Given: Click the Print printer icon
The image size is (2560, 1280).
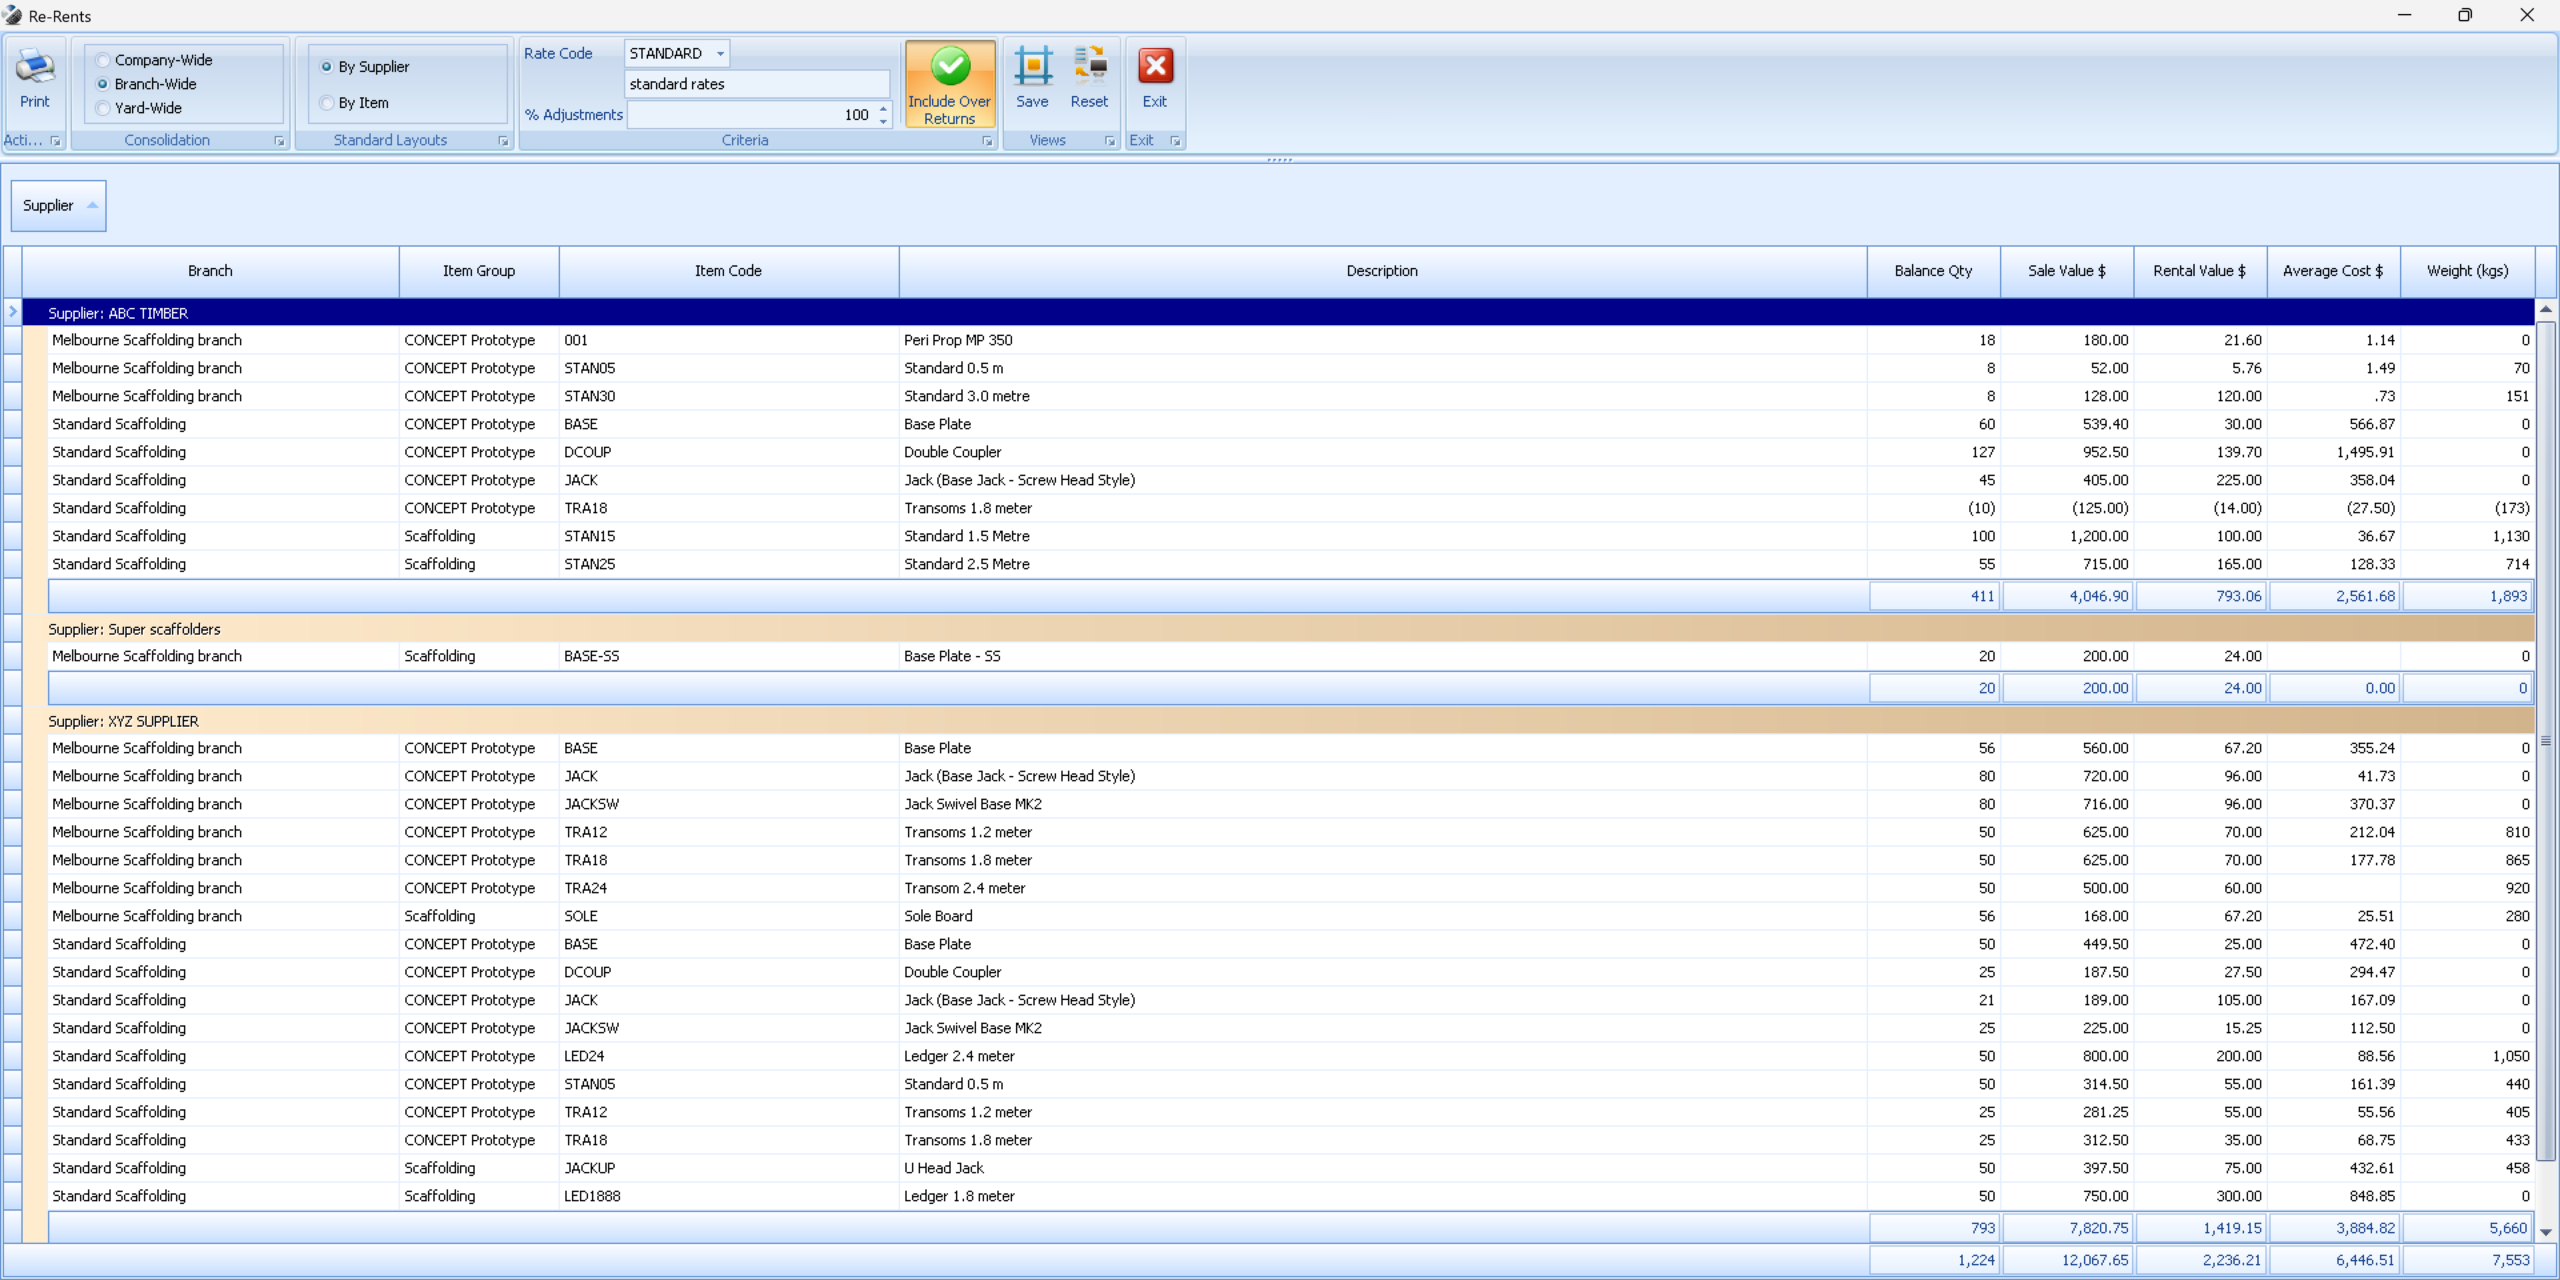Looking at the screenshot, I should [34, 67].
